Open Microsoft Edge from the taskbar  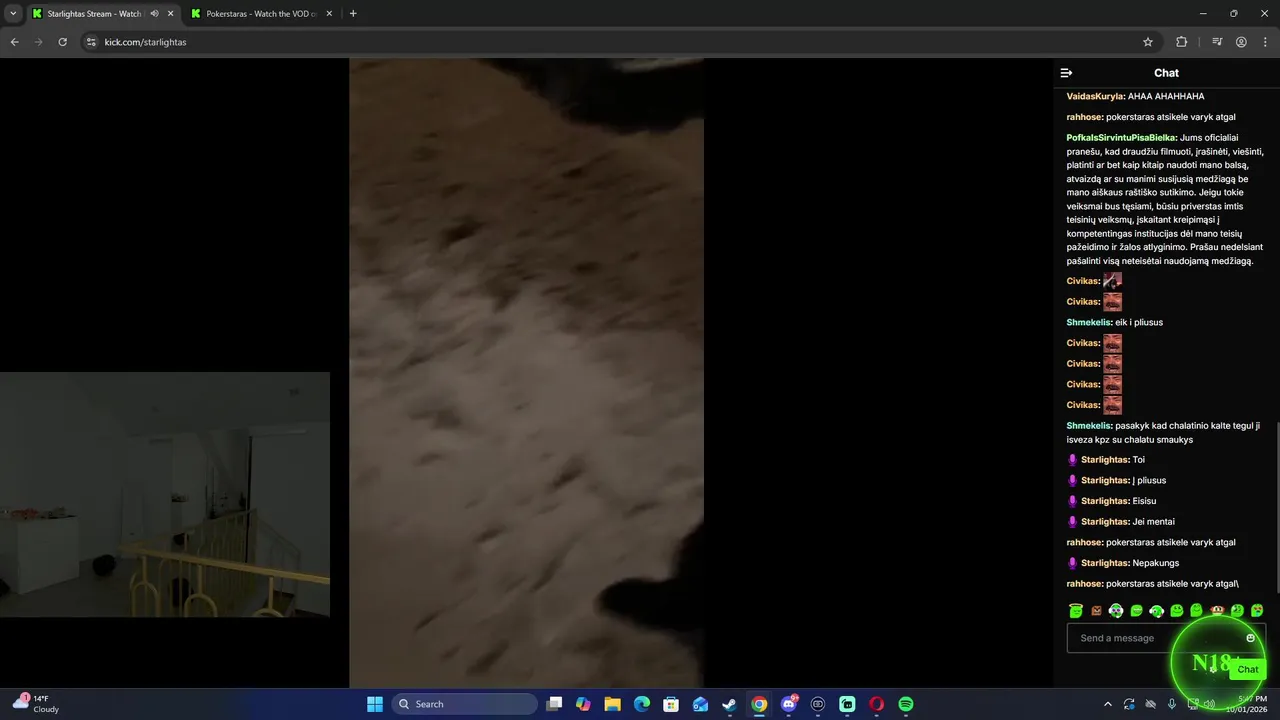pos(642,704)
